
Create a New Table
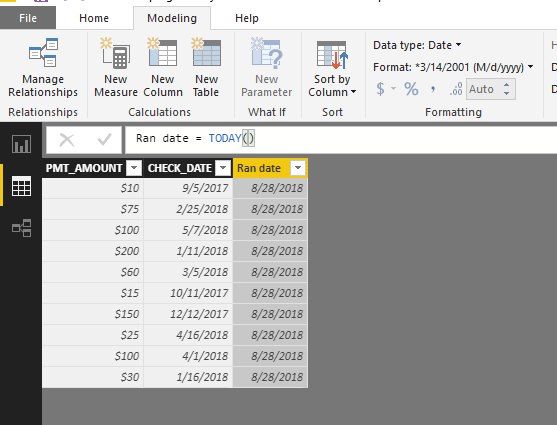click(x=206, y=68)
